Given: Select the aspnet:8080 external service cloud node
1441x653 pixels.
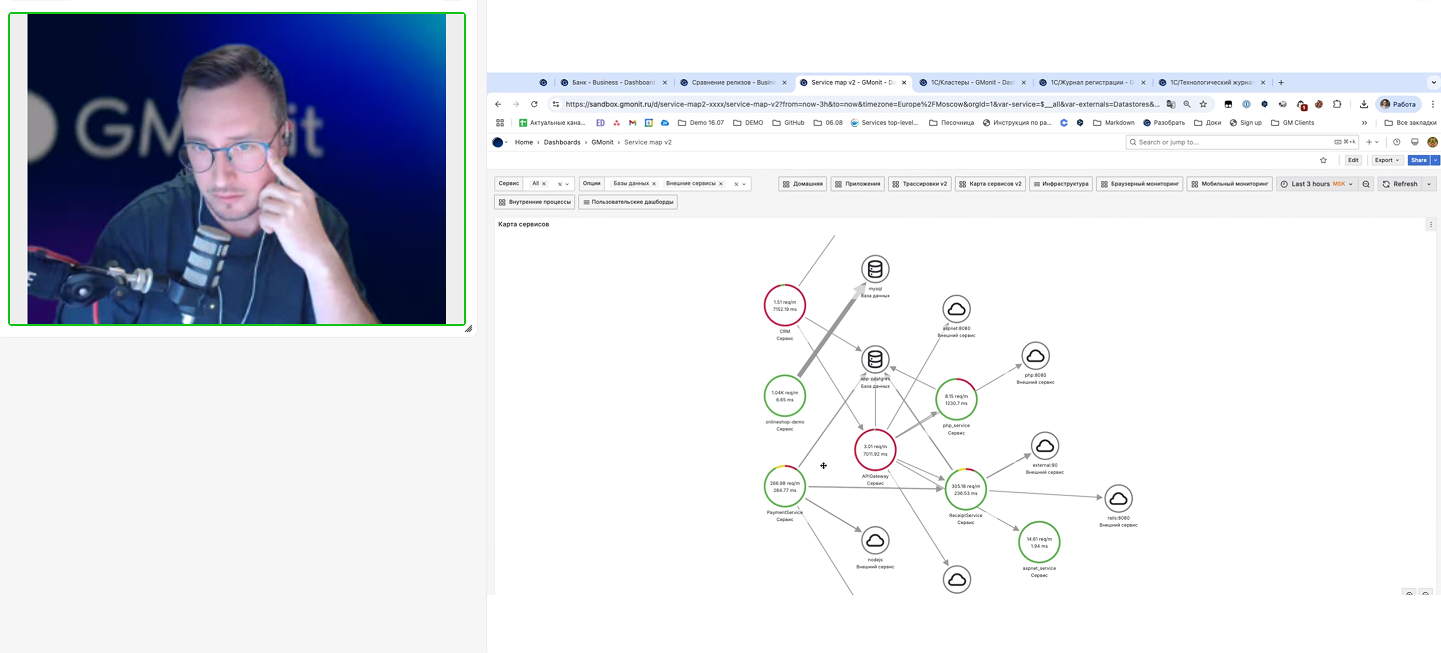Looking at the screenshot, I should (956, 309).
